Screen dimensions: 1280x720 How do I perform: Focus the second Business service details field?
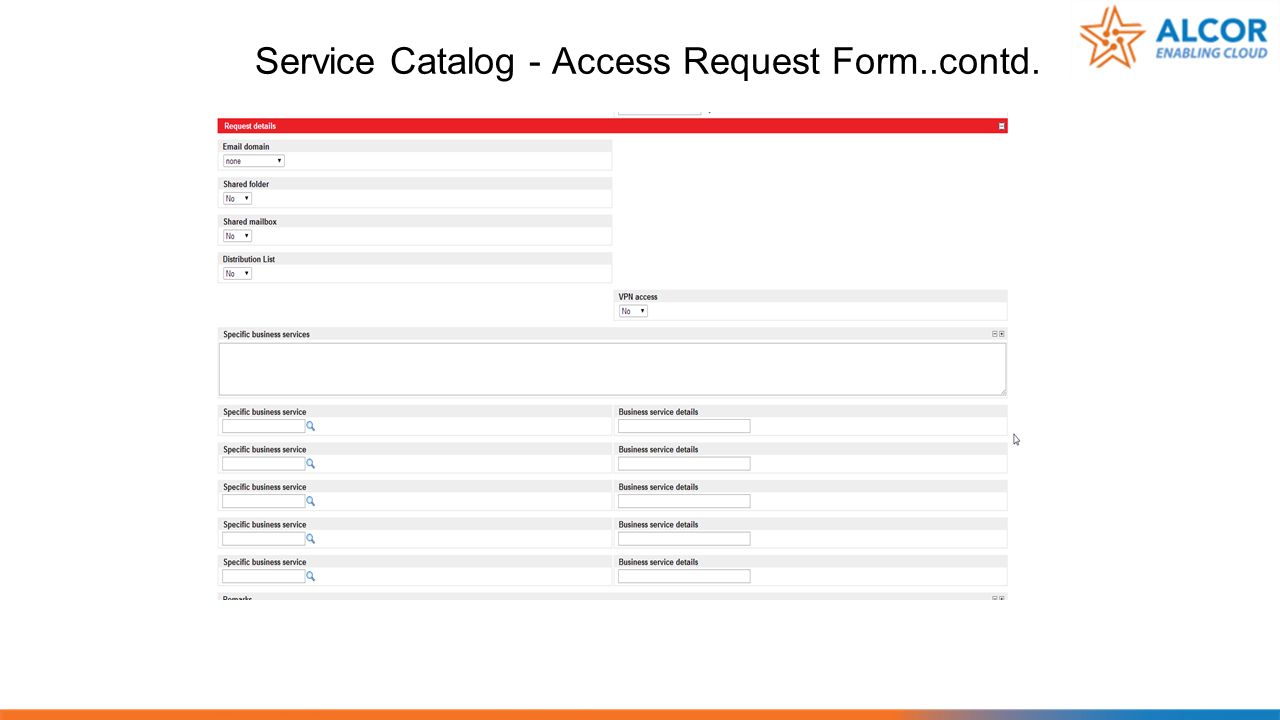pyautogui.click(x=684, y=463)
